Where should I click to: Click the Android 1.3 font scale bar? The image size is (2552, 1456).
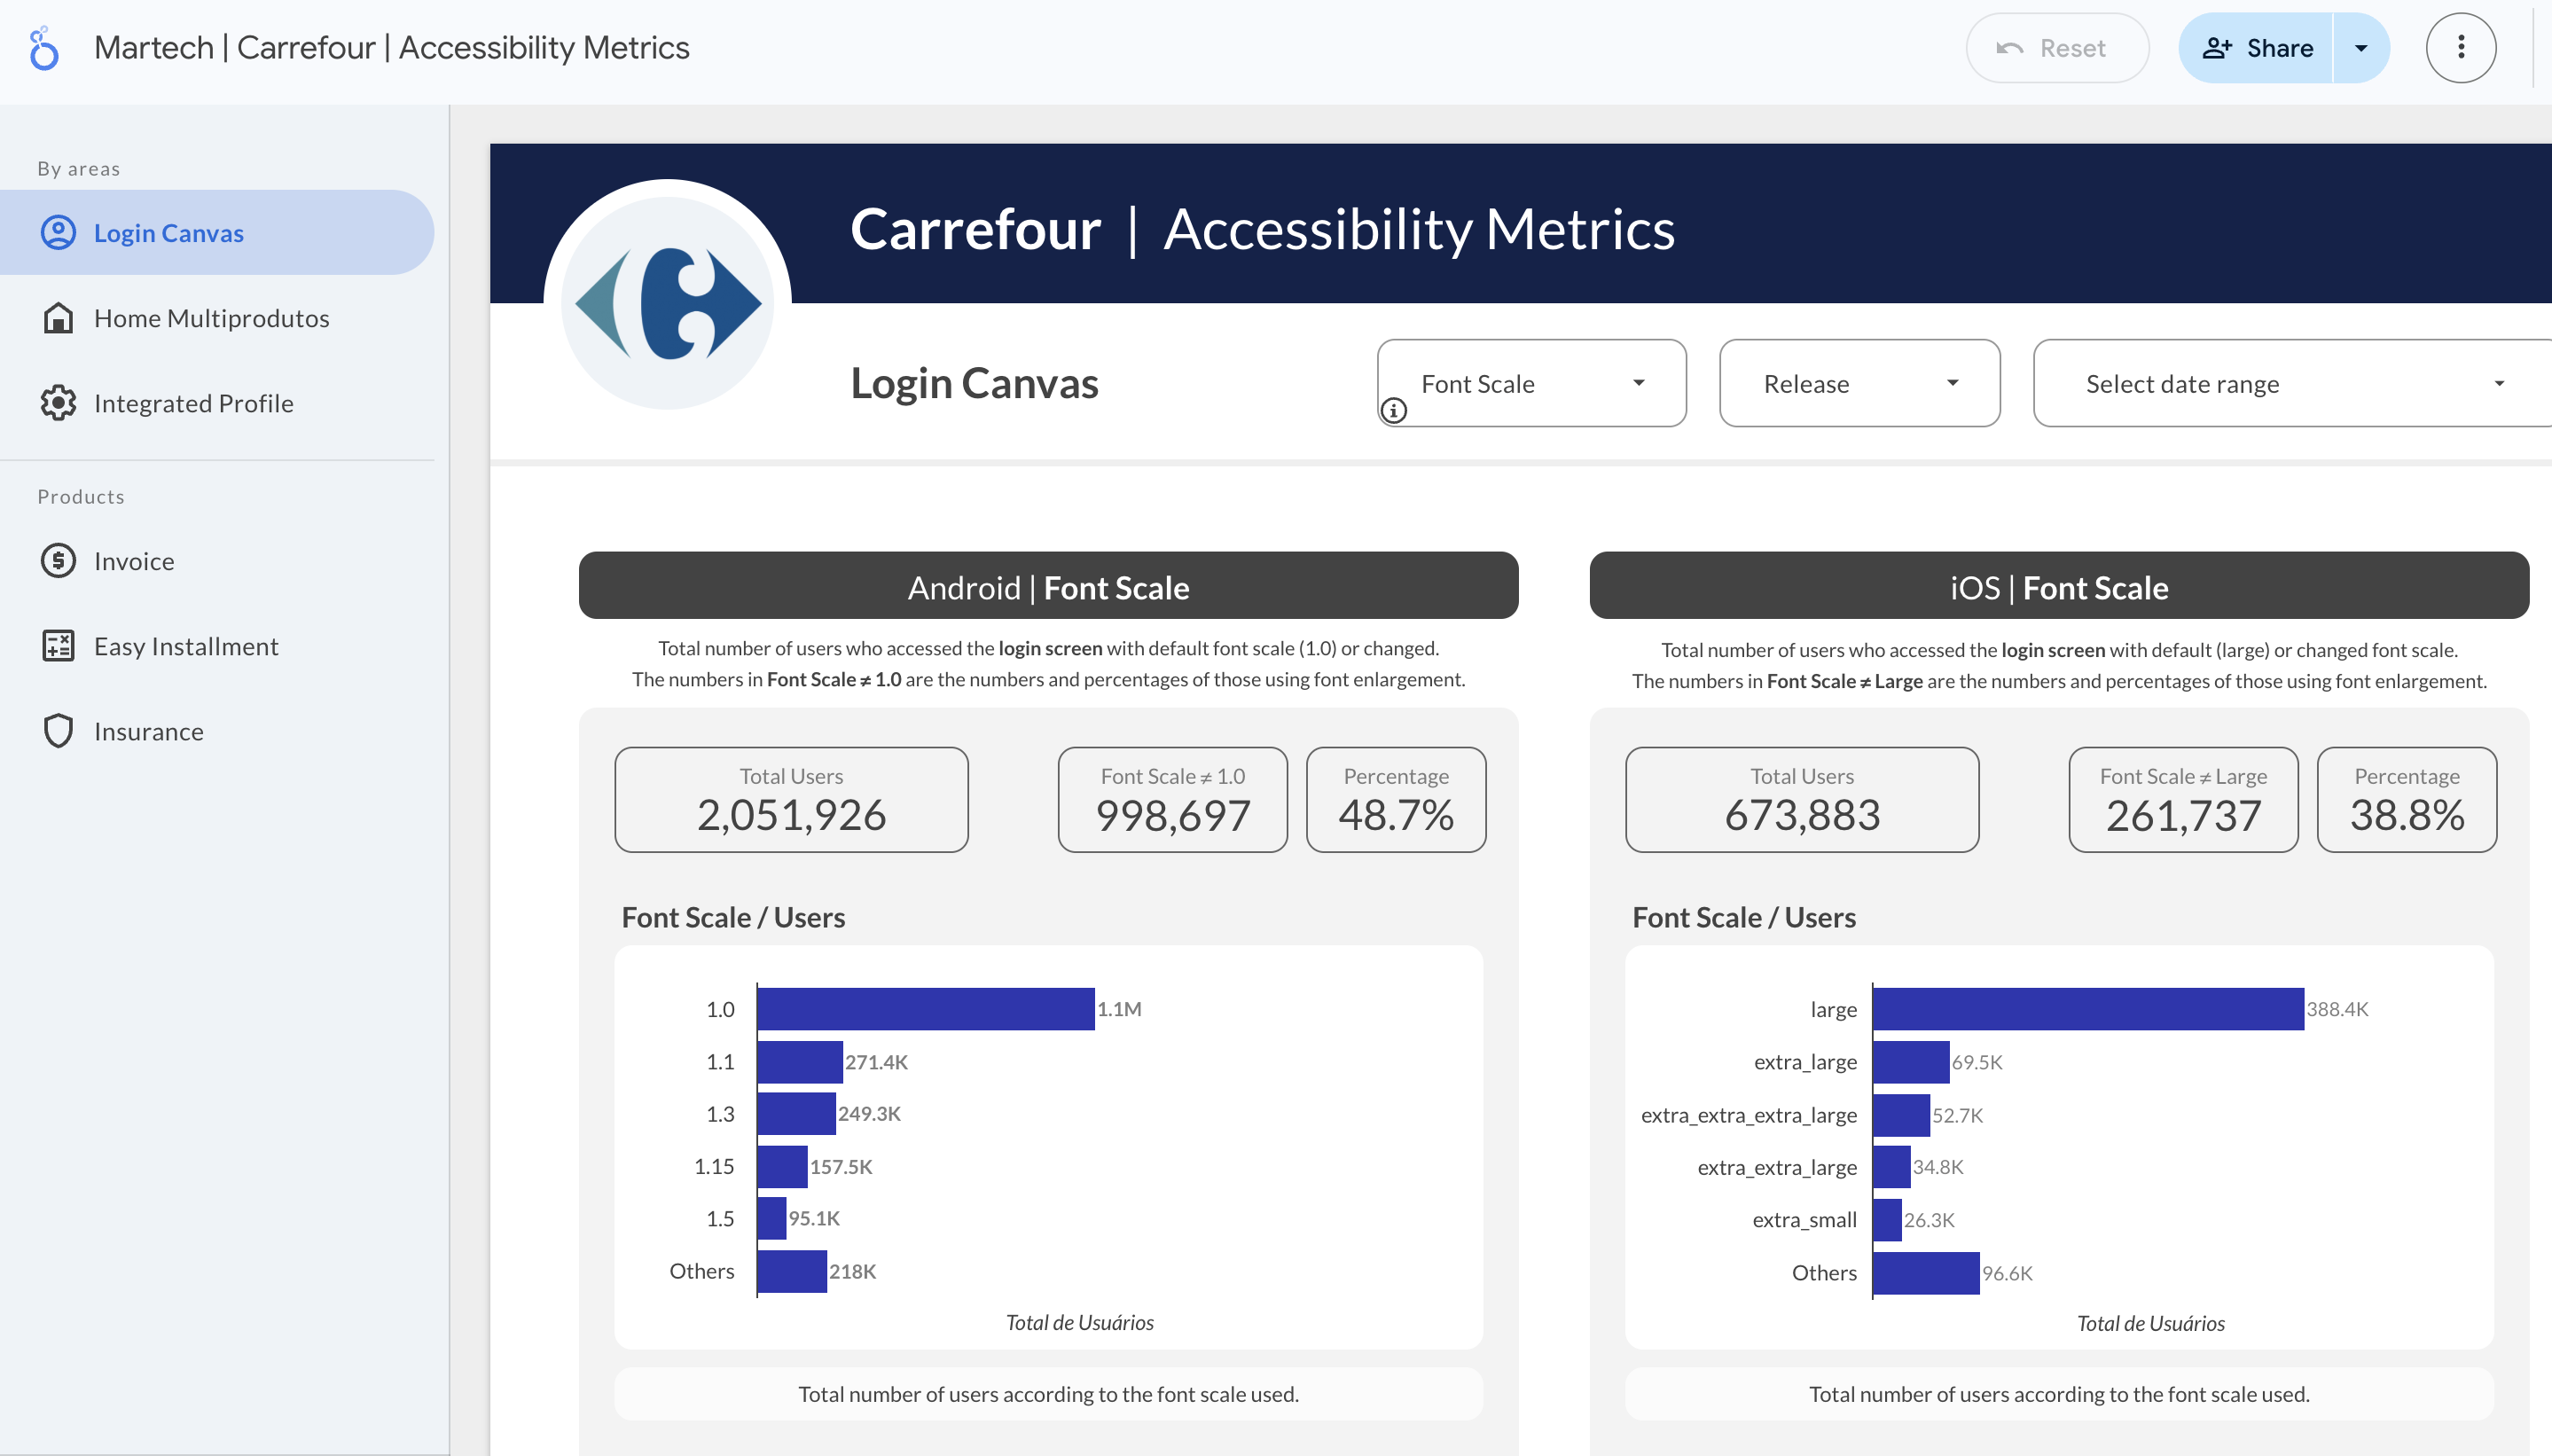click(x=796, y=1113)
